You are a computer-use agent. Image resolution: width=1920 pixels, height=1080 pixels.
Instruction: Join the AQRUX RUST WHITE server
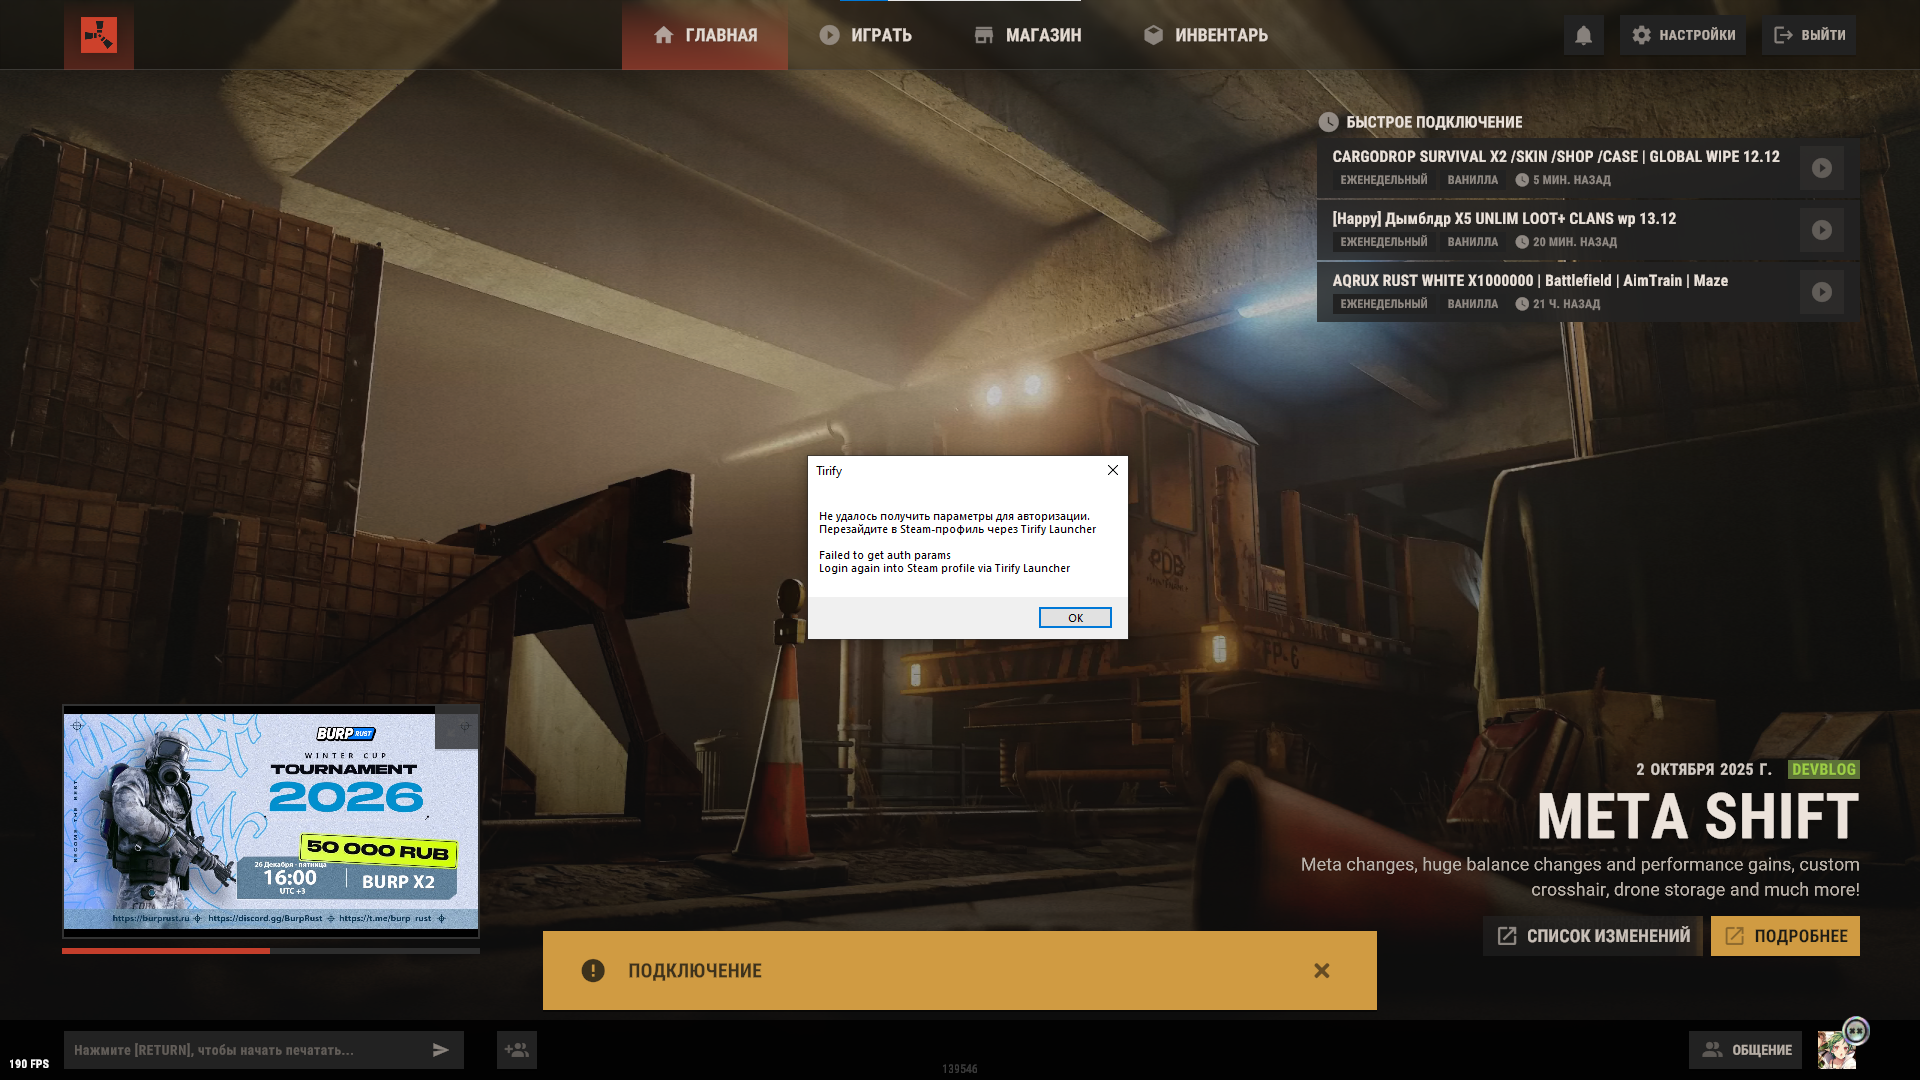coord(1821,292)
